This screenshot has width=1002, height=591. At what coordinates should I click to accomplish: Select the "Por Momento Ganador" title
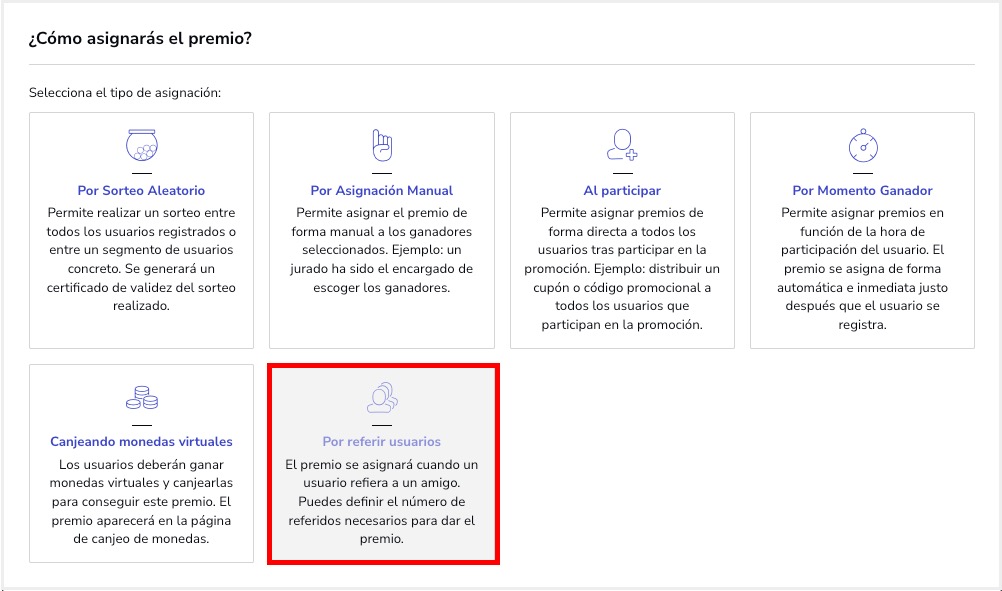[x=862, y=190]
